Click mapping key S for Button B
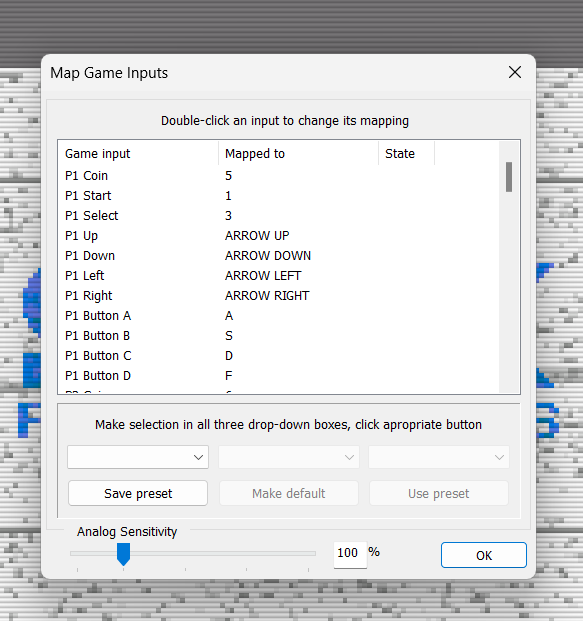This screenshot has height=621, width=583. pyautogui.click(x=229, y=336)
